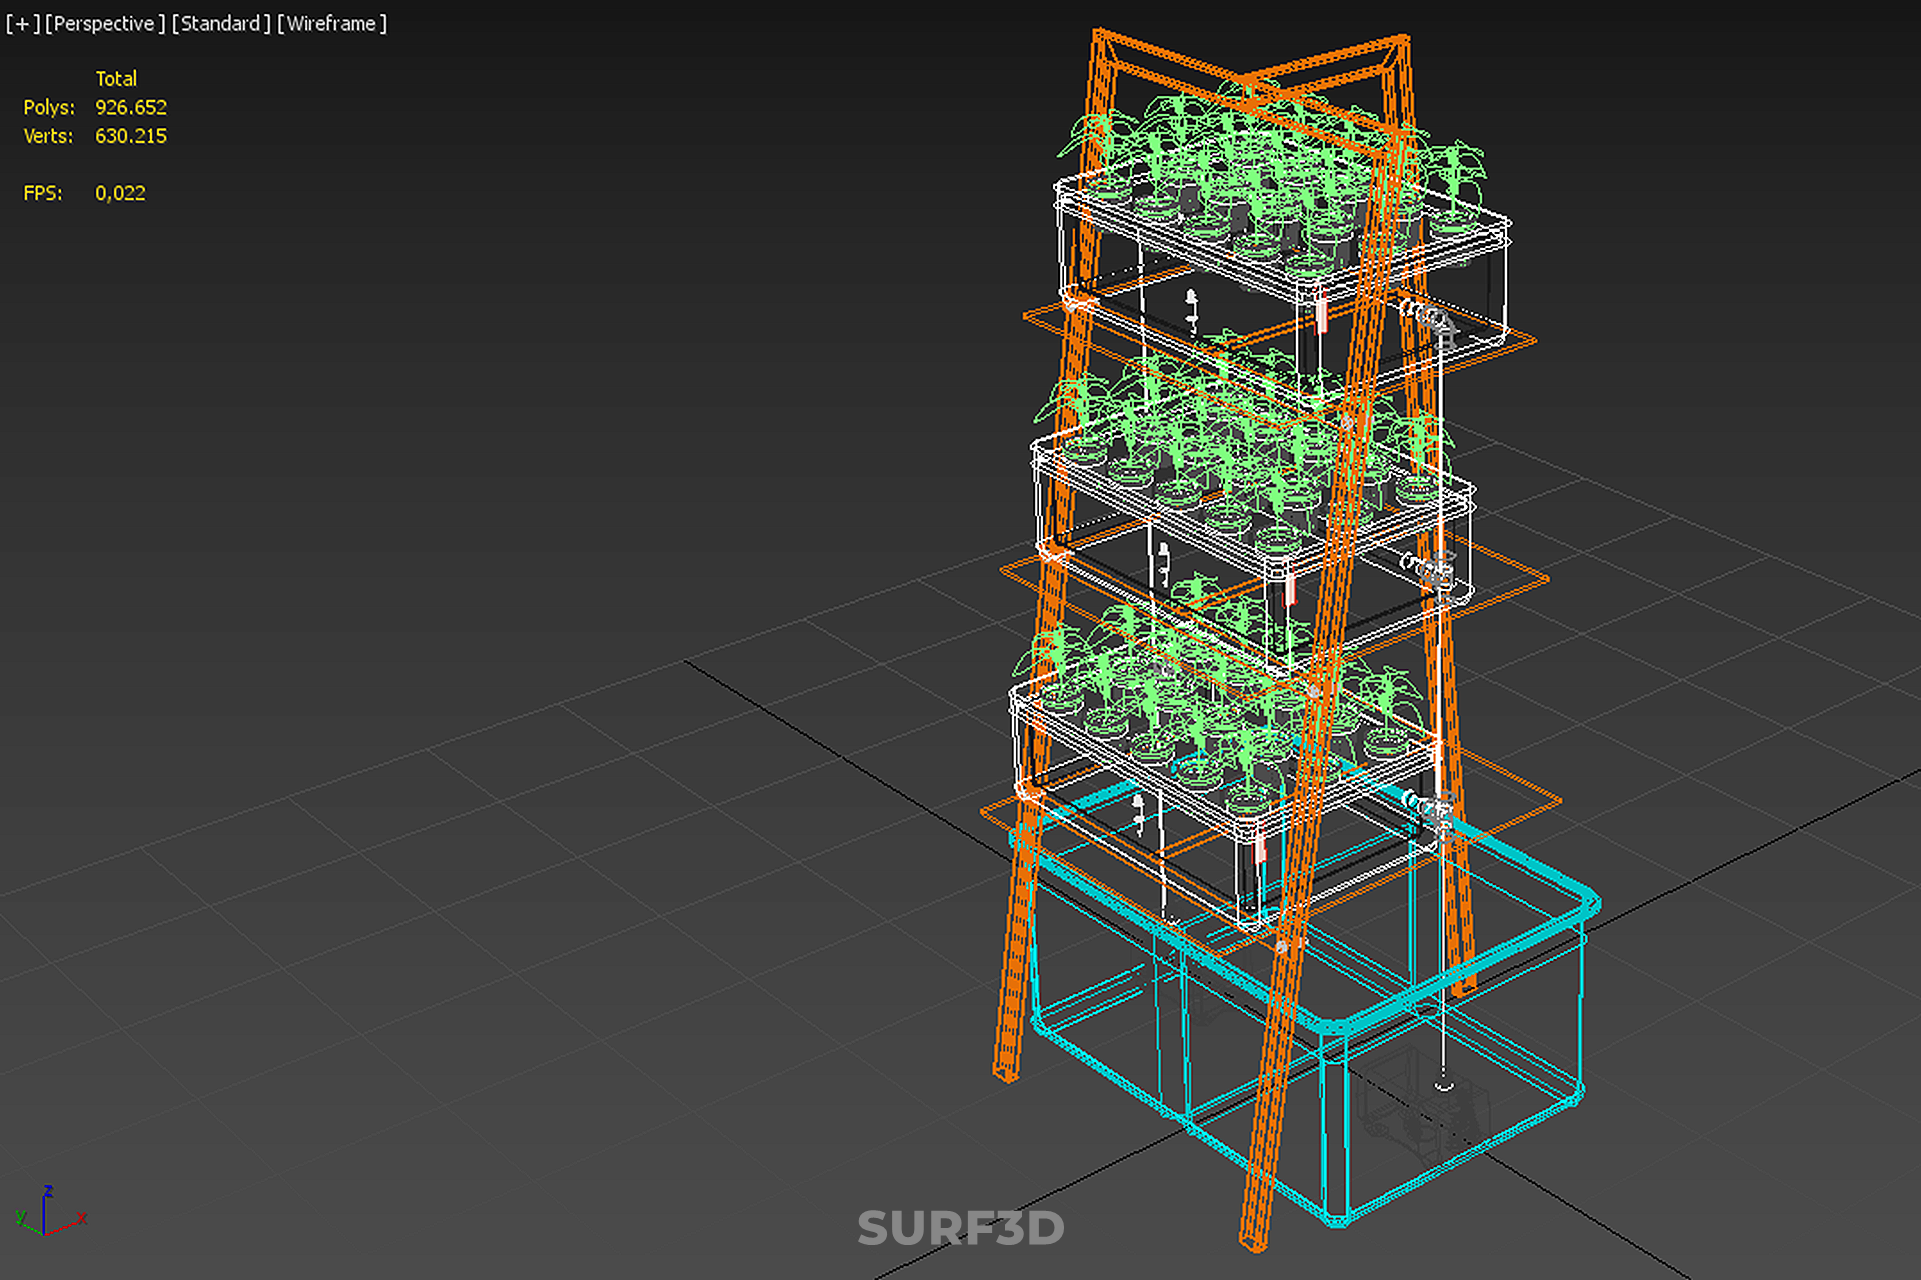
Task: Click the Verts count statistic
Action: point(130,136)
